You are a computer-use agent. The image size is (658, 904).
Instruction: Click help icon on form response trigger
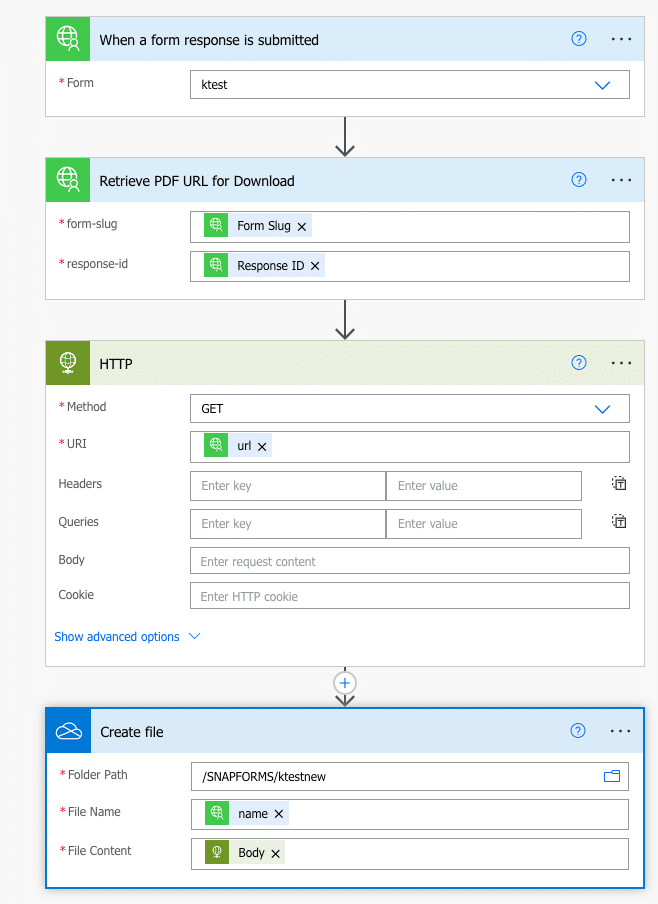[578, 39]
